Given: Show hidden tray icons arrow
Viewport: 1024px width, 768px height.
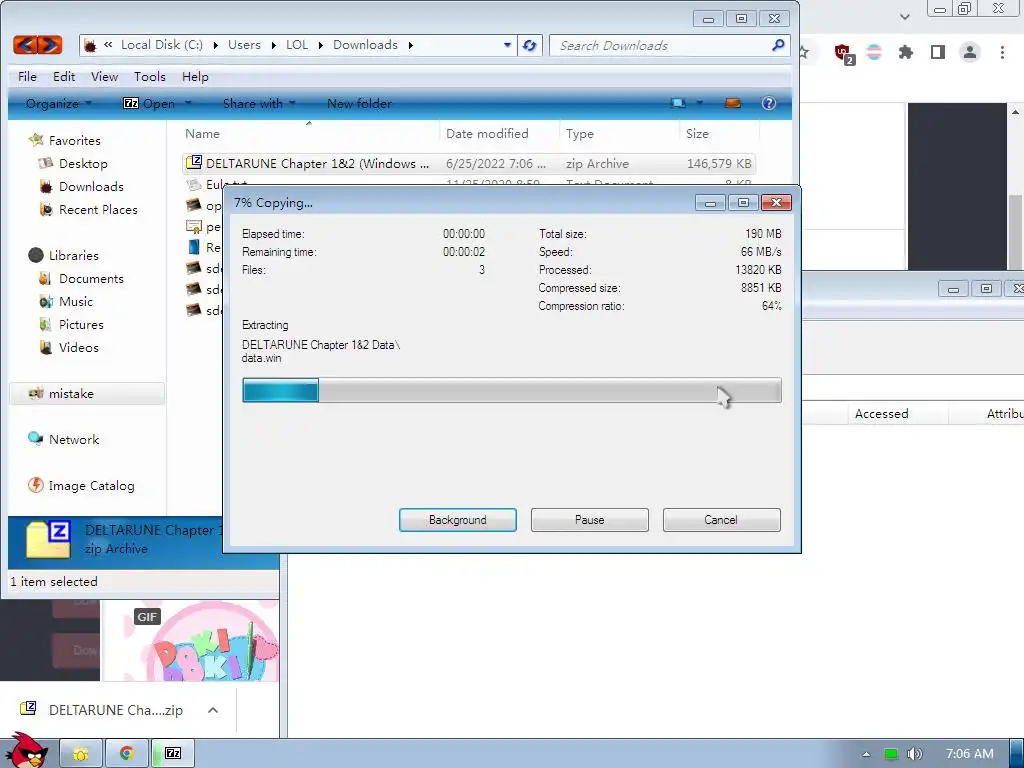Looking at the screenshot, I should coord(867,754).
